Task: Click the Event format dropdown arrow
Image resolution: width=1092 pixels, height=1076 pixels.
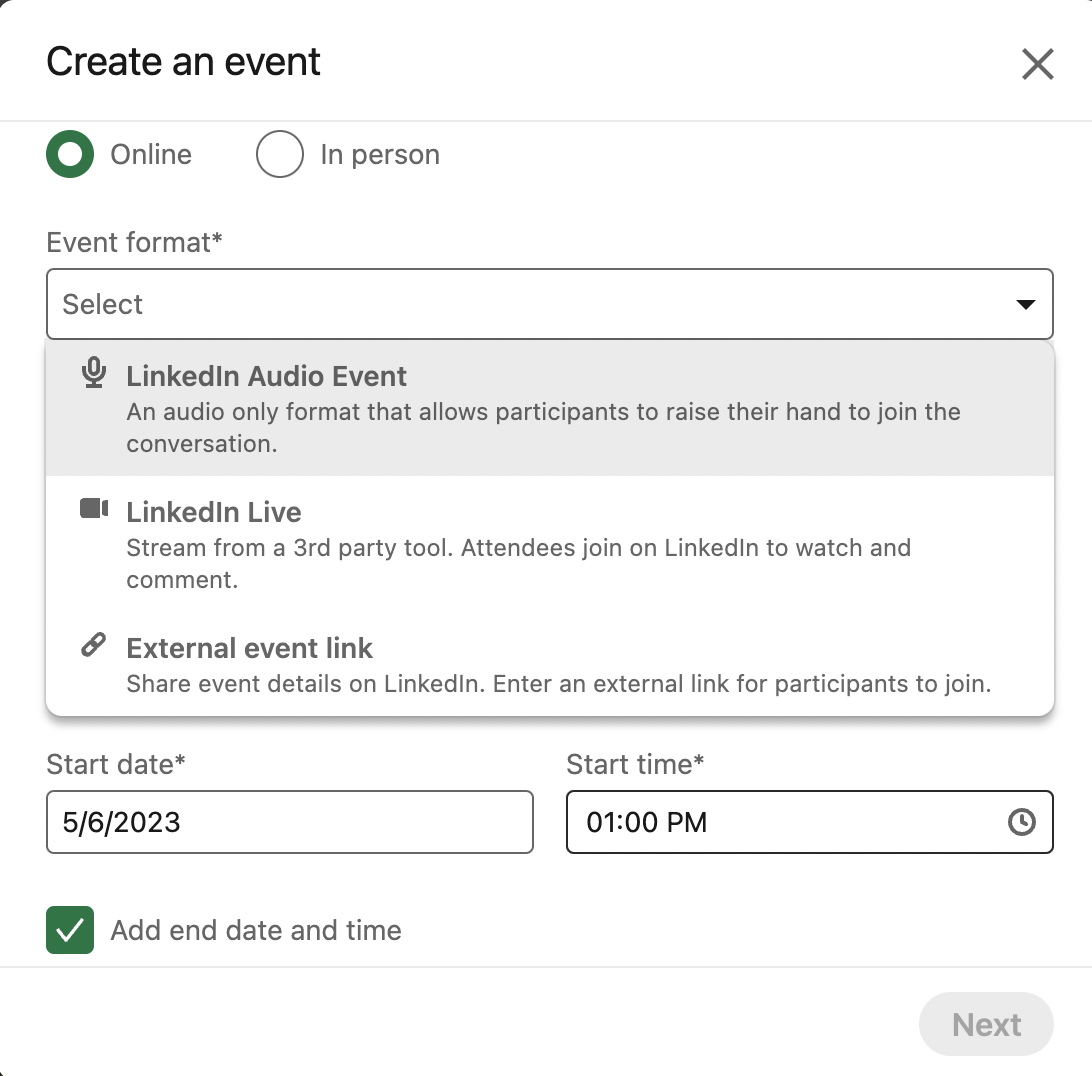Action: click(x=1025, y=304)
